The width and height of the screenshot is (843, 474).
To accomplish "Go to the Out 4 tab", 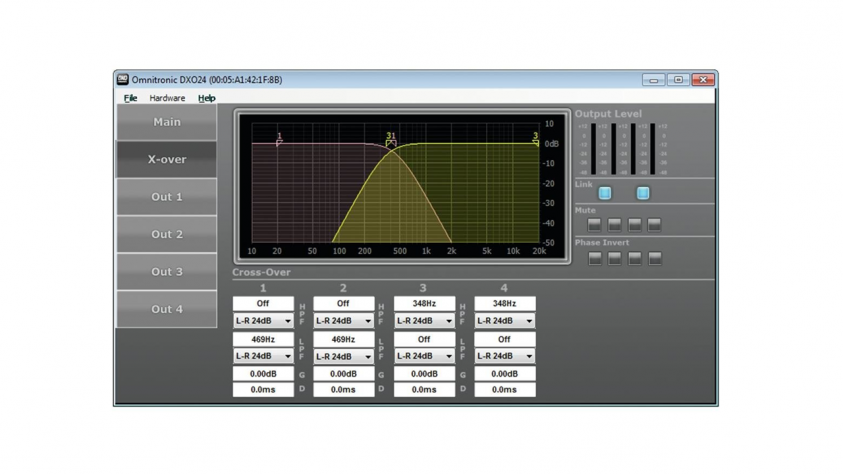I will (167, 309).
